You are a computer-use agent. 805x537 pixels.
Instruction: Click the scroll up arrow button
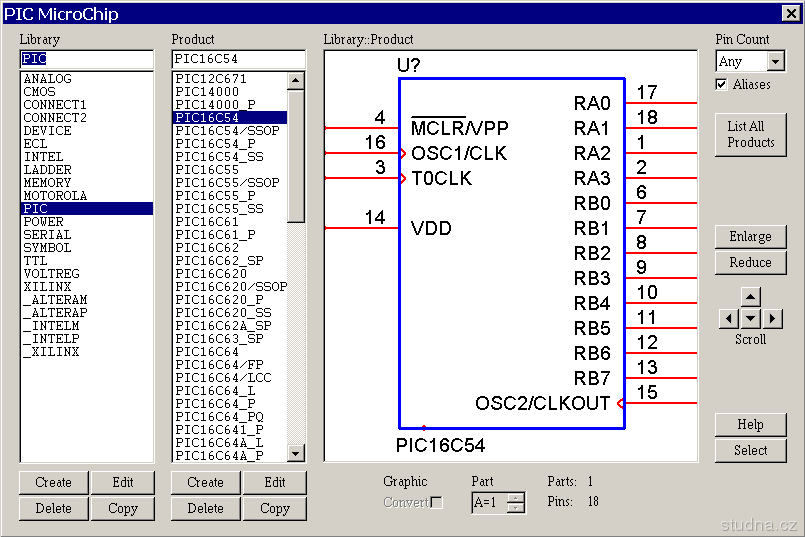click(751, 297)
